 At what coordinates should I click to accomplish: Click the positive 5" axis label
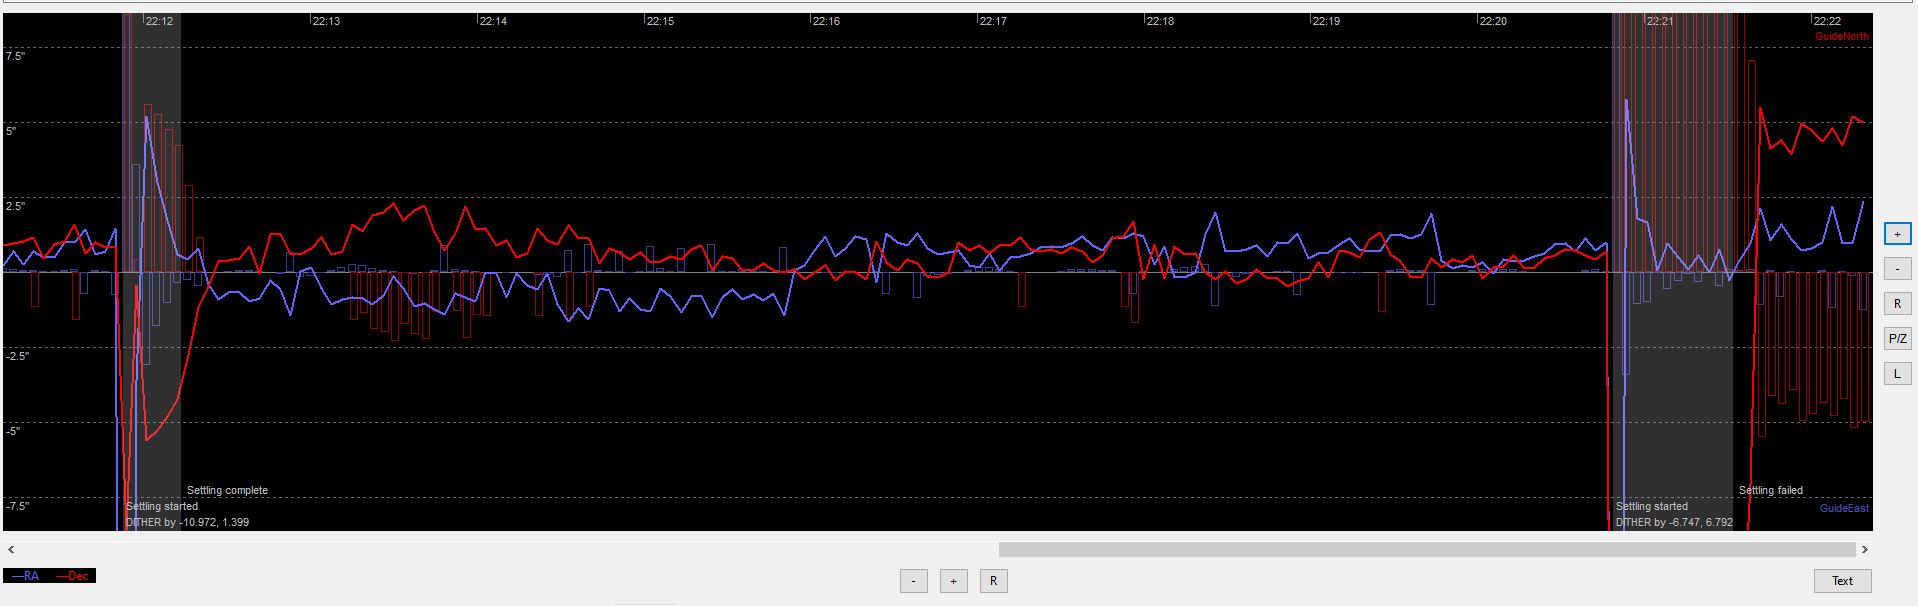tap(11, 132)
